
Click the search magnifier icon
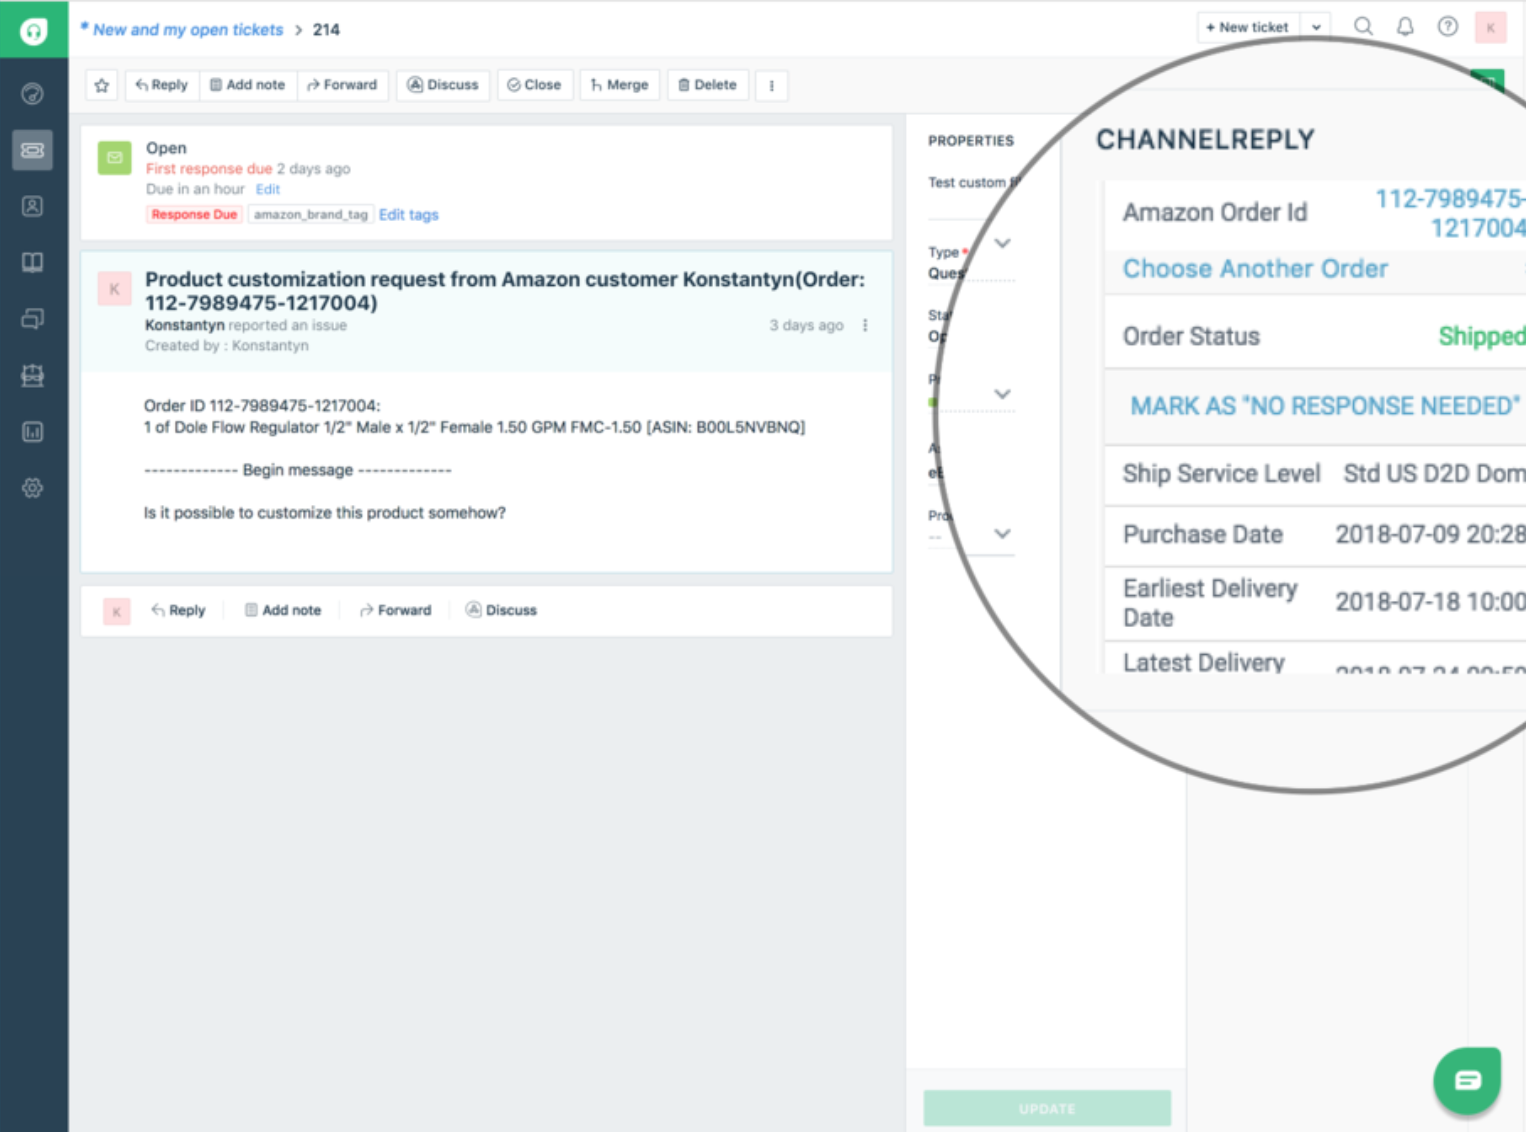1363,27
